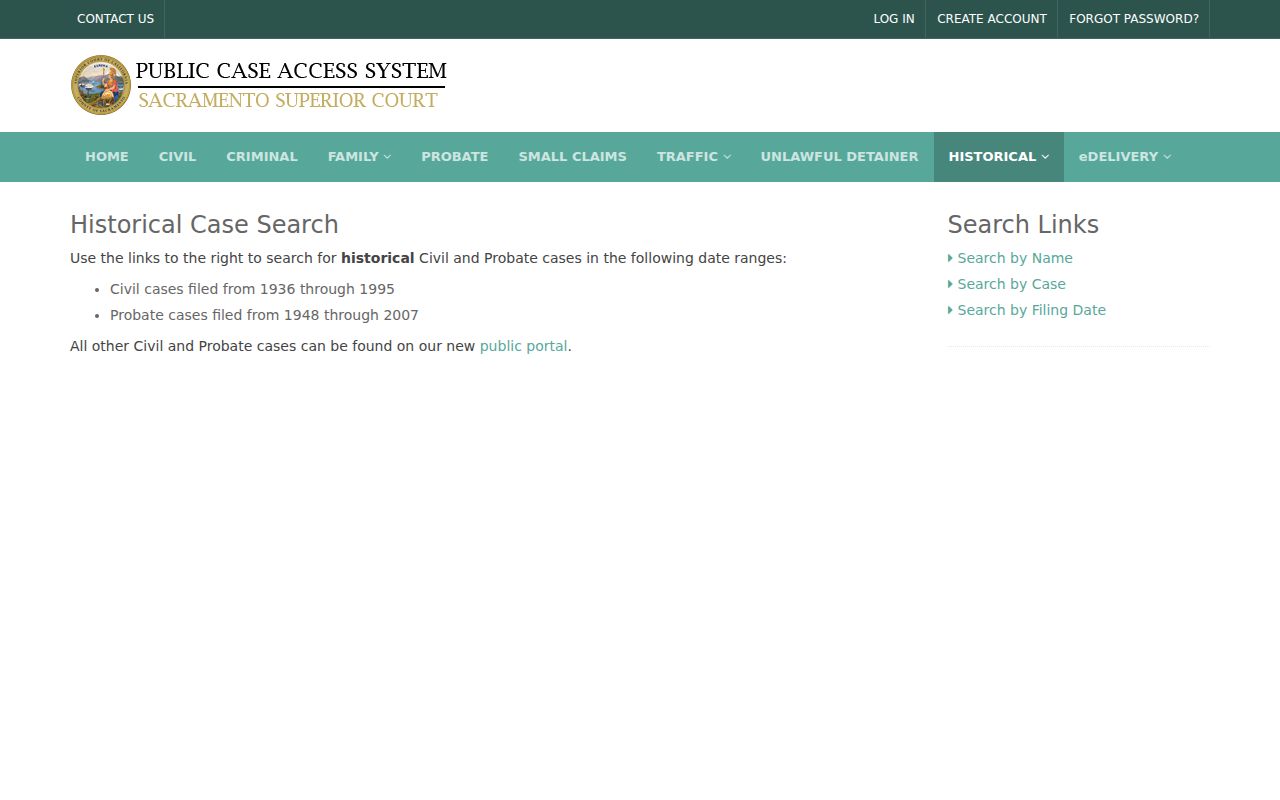Open the Probate menu item
Image resolution: width=1280 pixels, height=800 pixels.
click(455, 157)
